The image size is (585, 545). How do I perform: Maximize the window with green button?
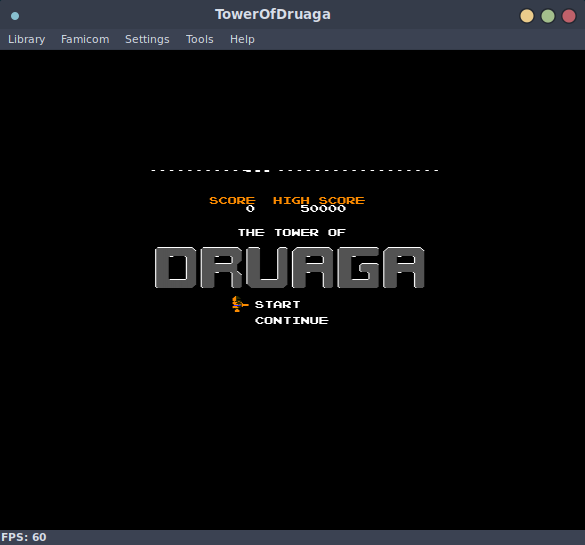(548, 16)
